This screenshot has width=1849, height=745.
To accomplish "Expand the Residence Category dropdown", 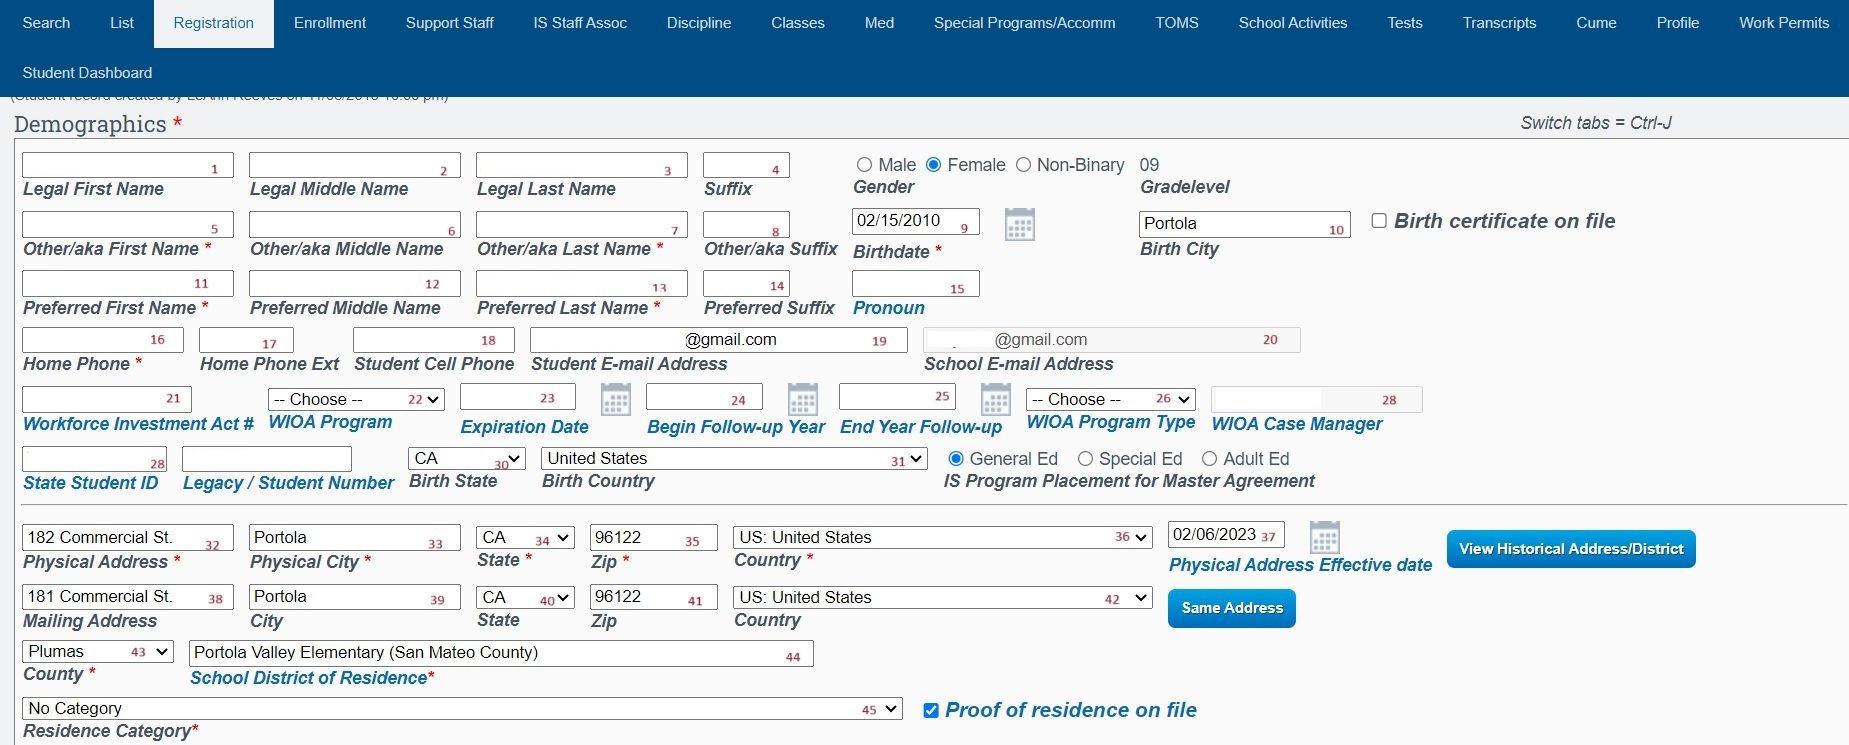I will (461, 709).
